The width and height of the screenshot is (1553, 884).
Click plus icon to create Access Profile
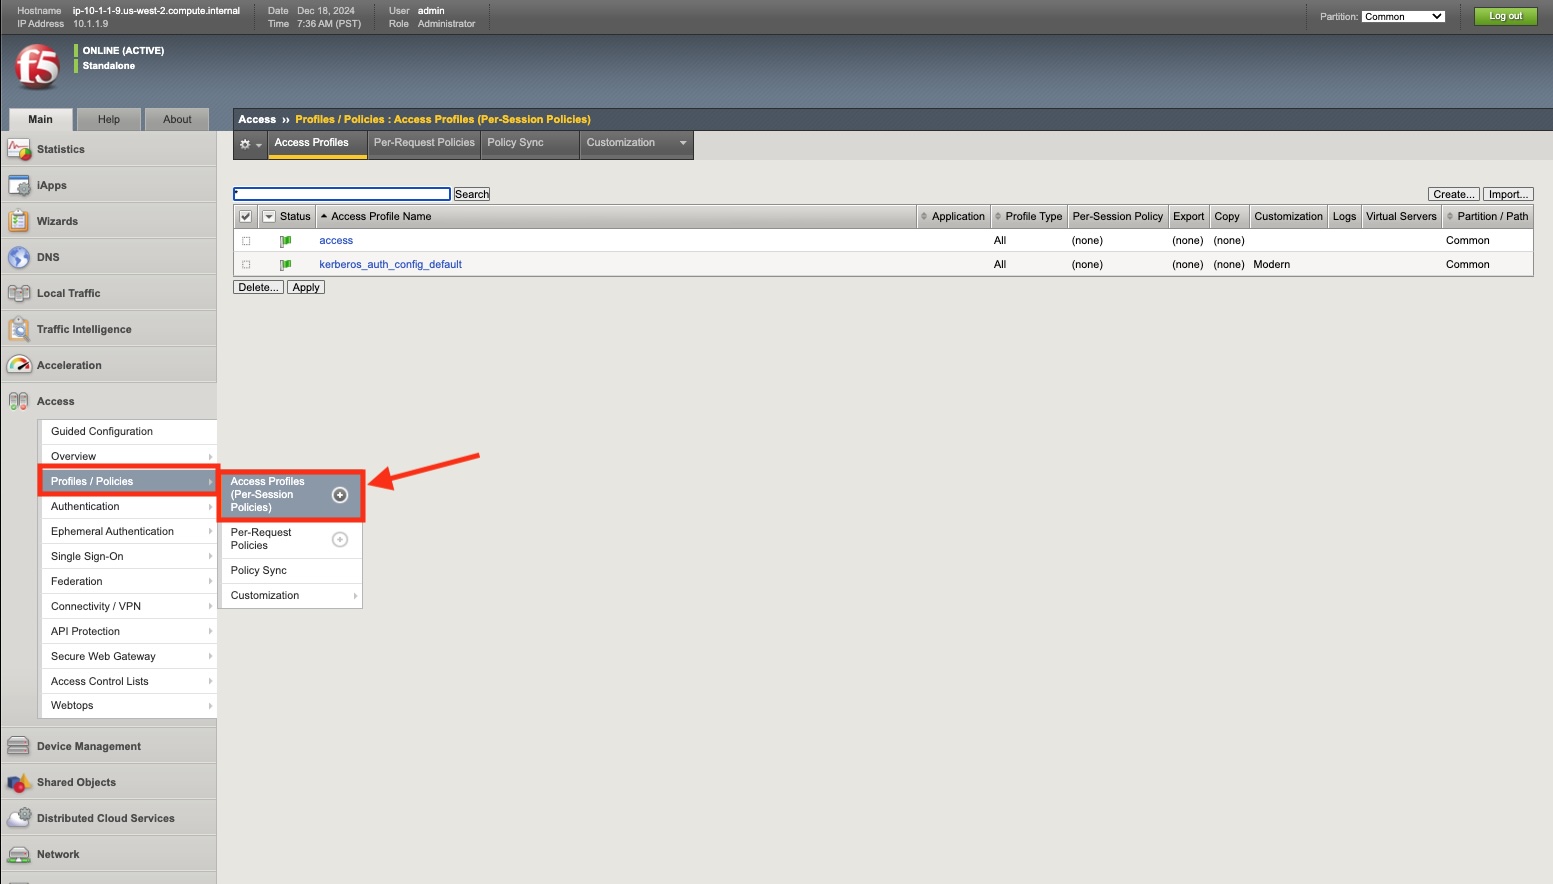340,495
